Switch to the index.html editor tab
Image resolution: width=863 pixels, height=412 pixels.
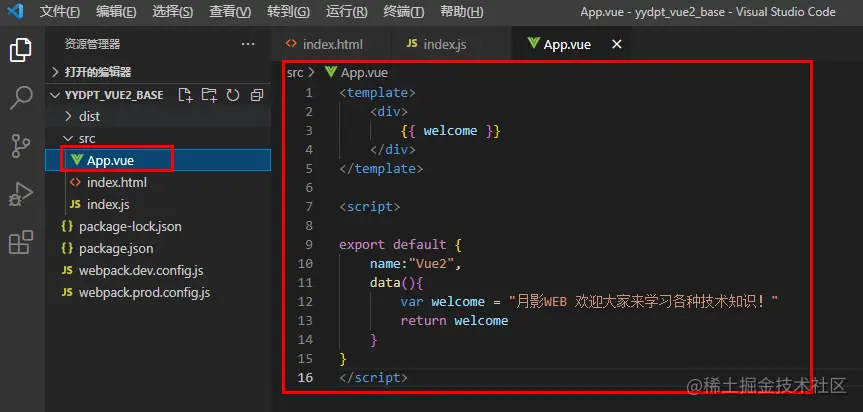point(331,44)
